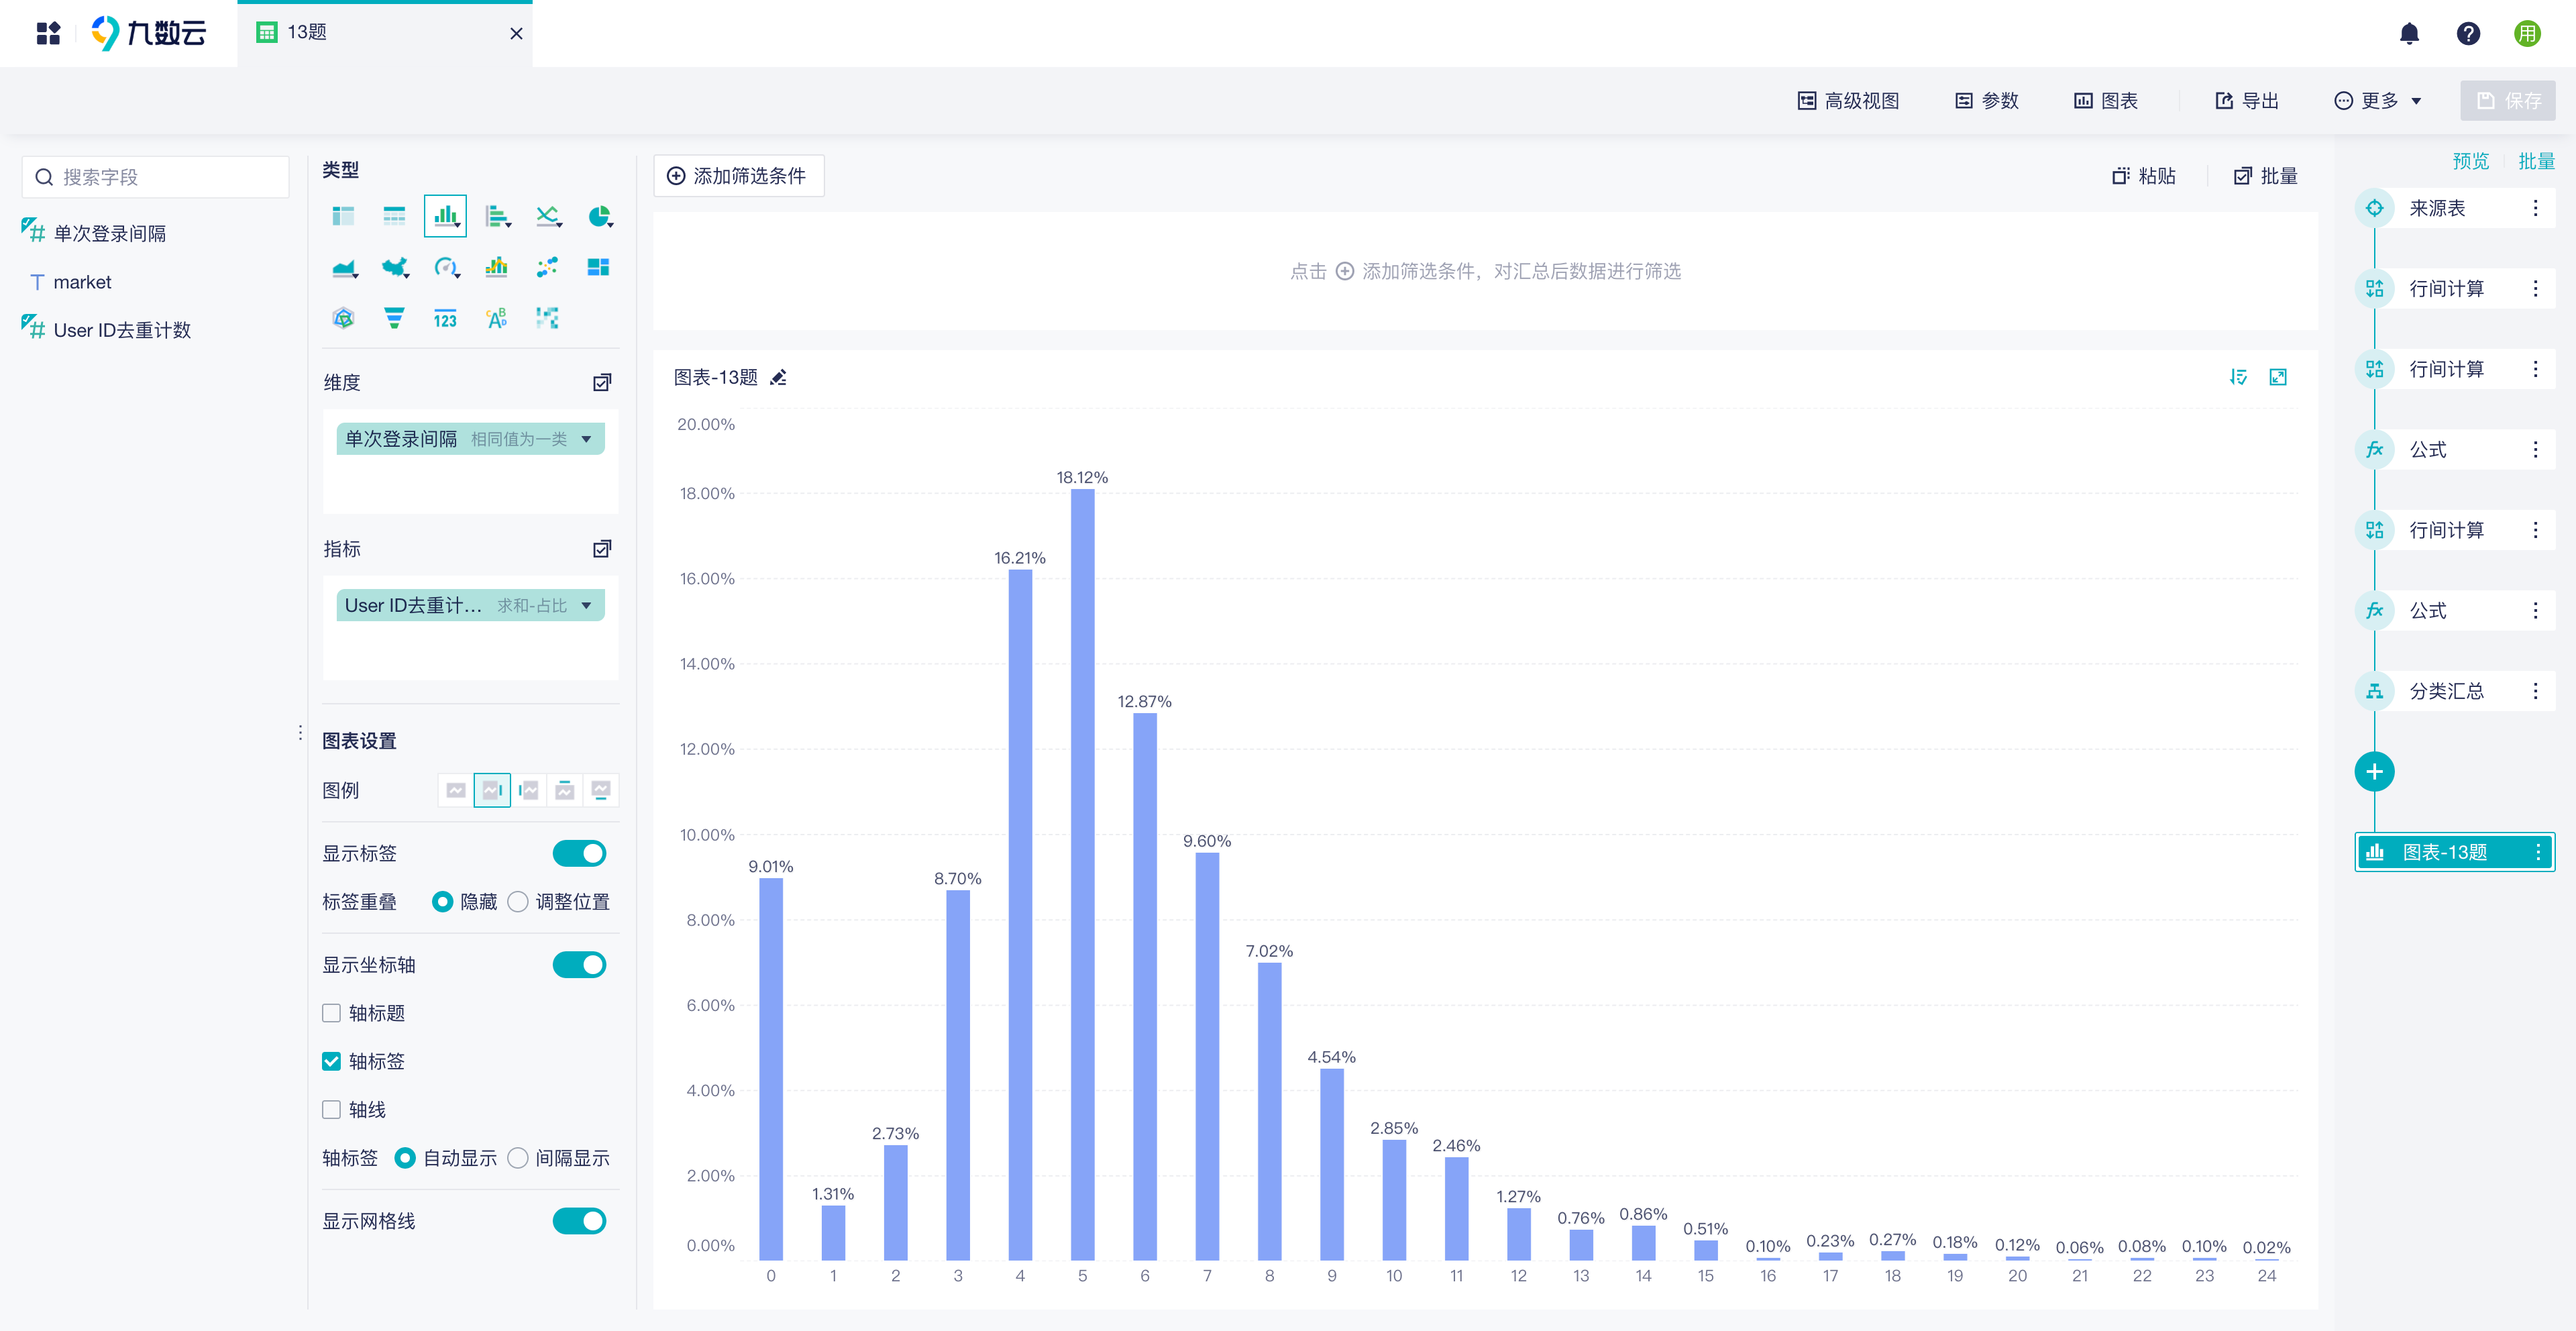Click the expand chart fullscreen icon

click(x=2278, y=377)
